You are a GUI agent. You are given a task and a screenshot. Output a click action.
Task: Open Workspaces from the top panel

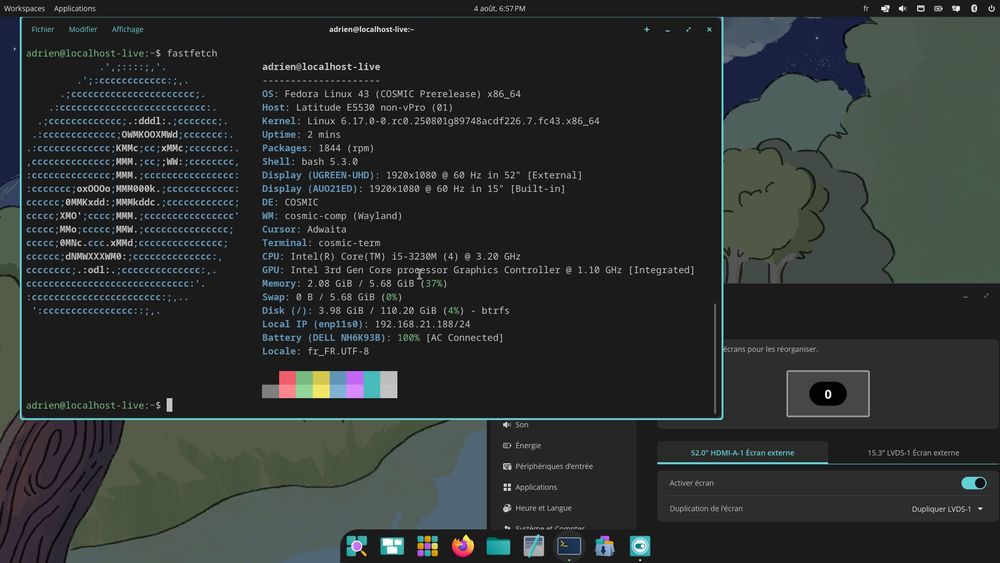(24, 8)
